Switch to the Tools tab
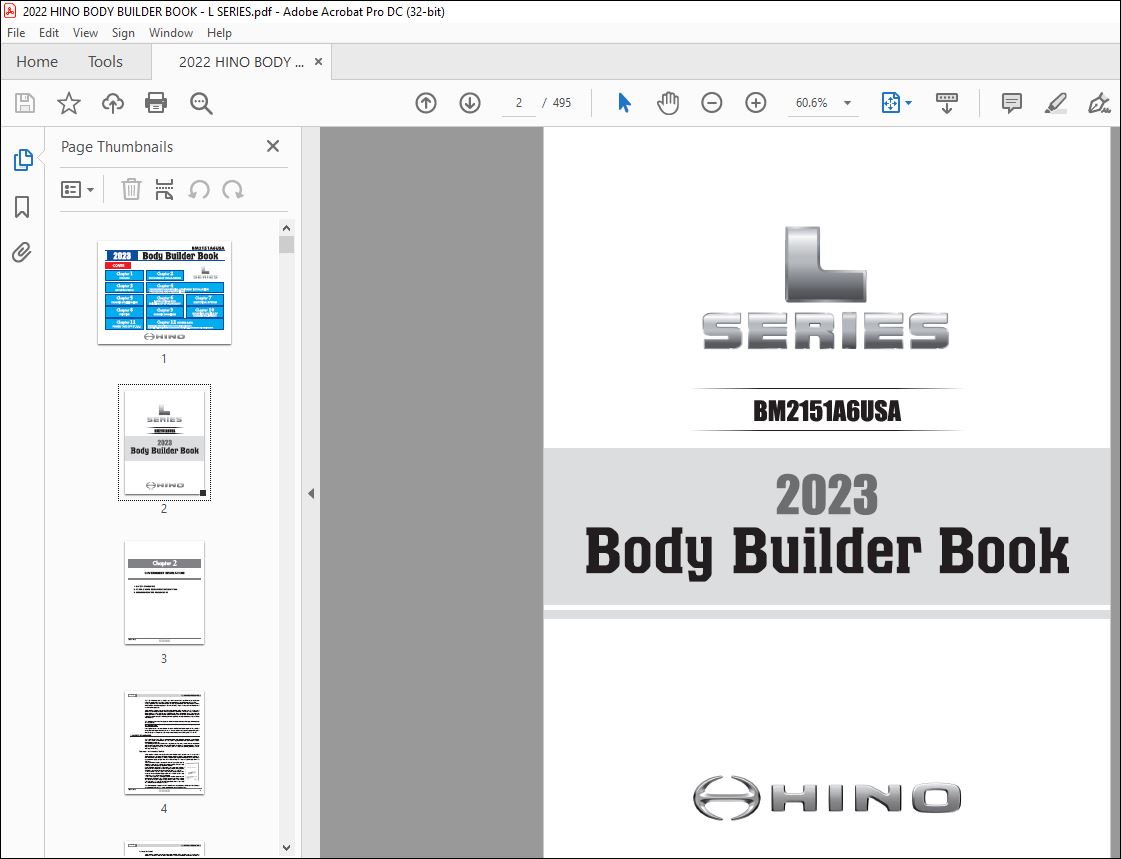The width and height of the screenshot is (1121, 859). [105, 62]
